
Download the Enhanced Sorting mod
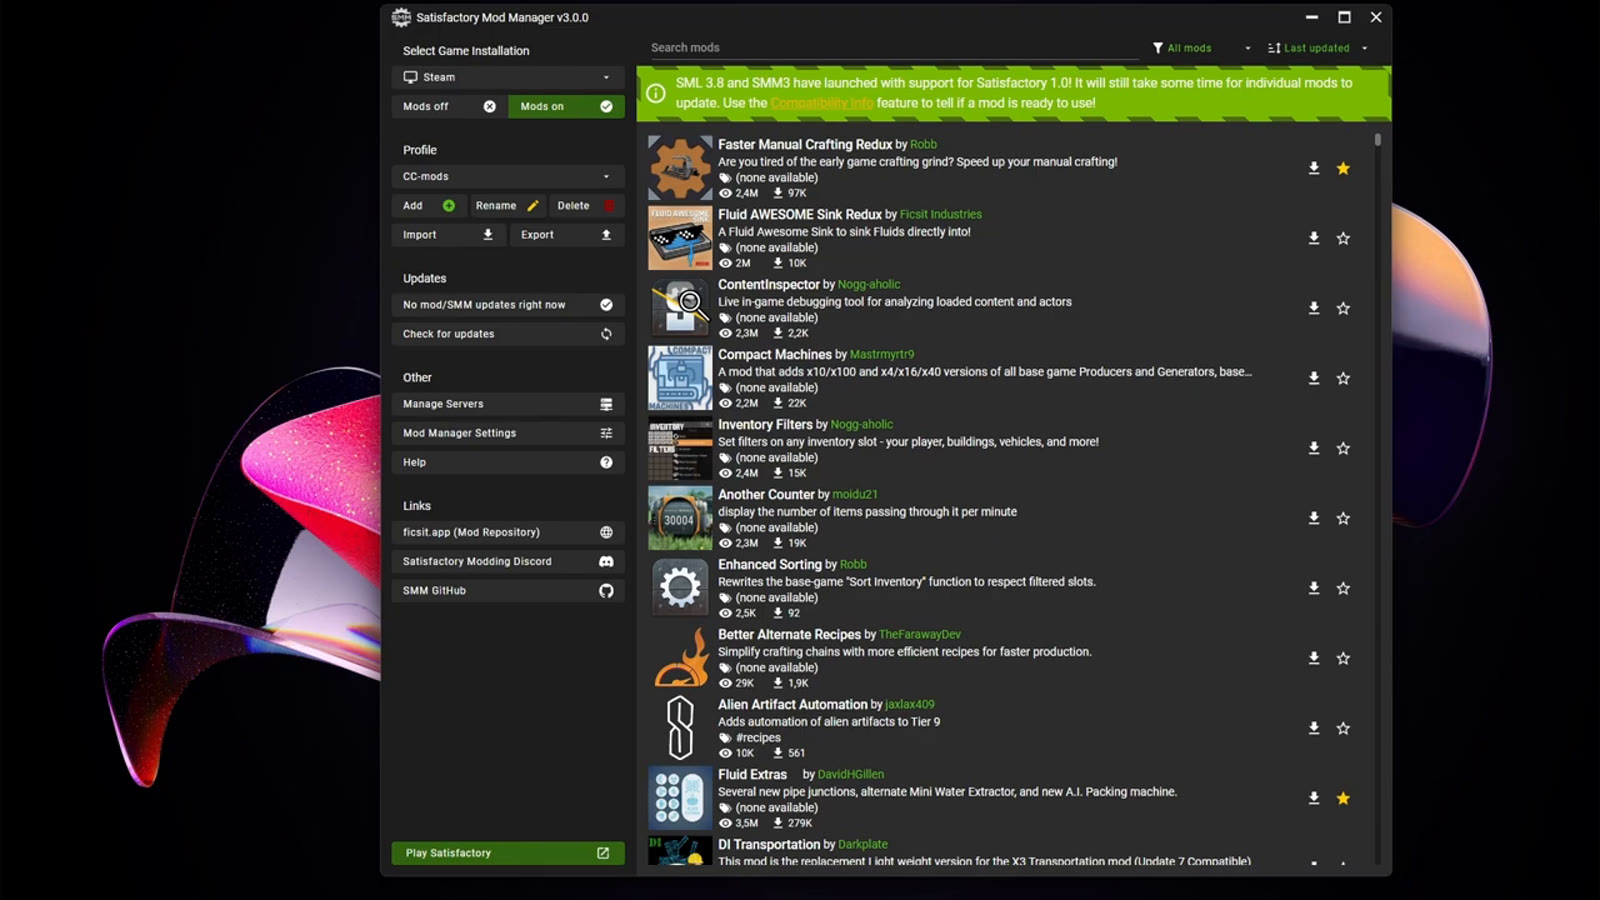coord(1314,588)
